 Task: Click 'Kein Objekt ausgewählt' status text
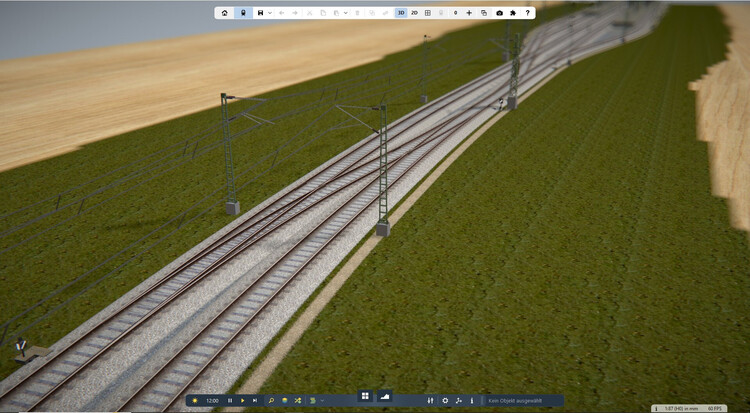pyautogui.click(x=515, y=401)
